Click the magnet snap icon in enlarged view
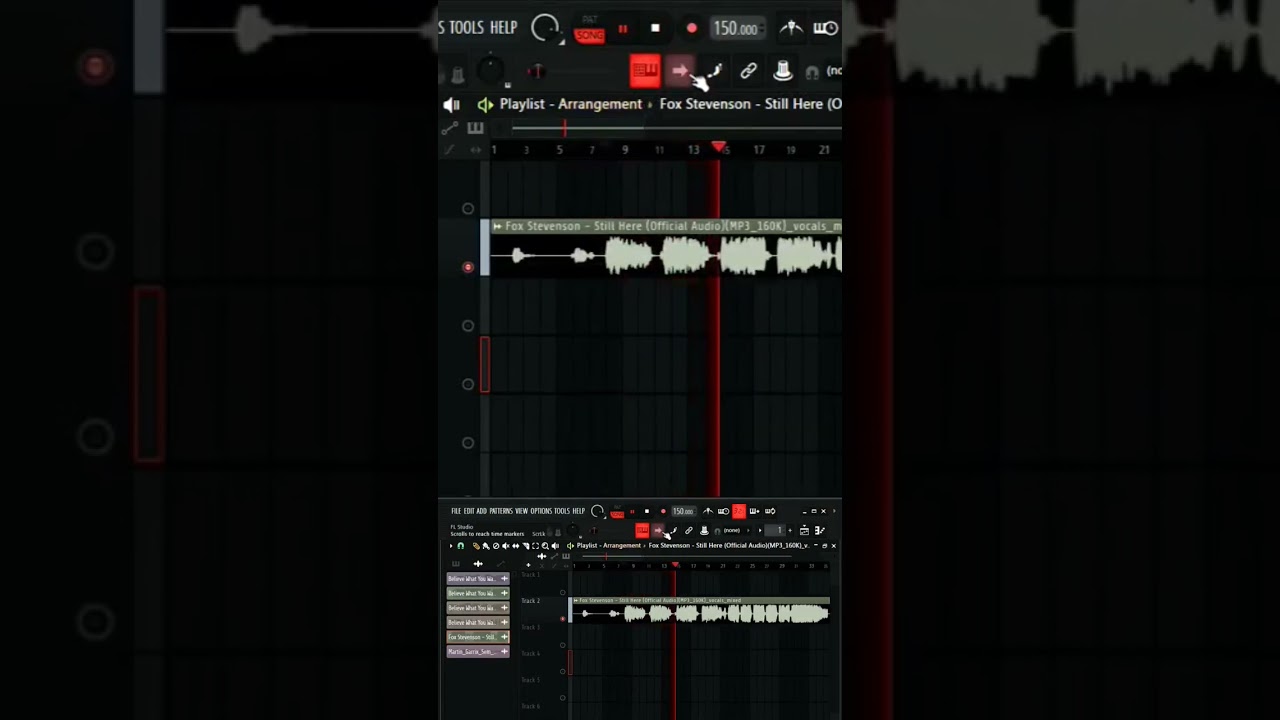The width and height of the screenshot is (1280, 720). click(812, 72)
